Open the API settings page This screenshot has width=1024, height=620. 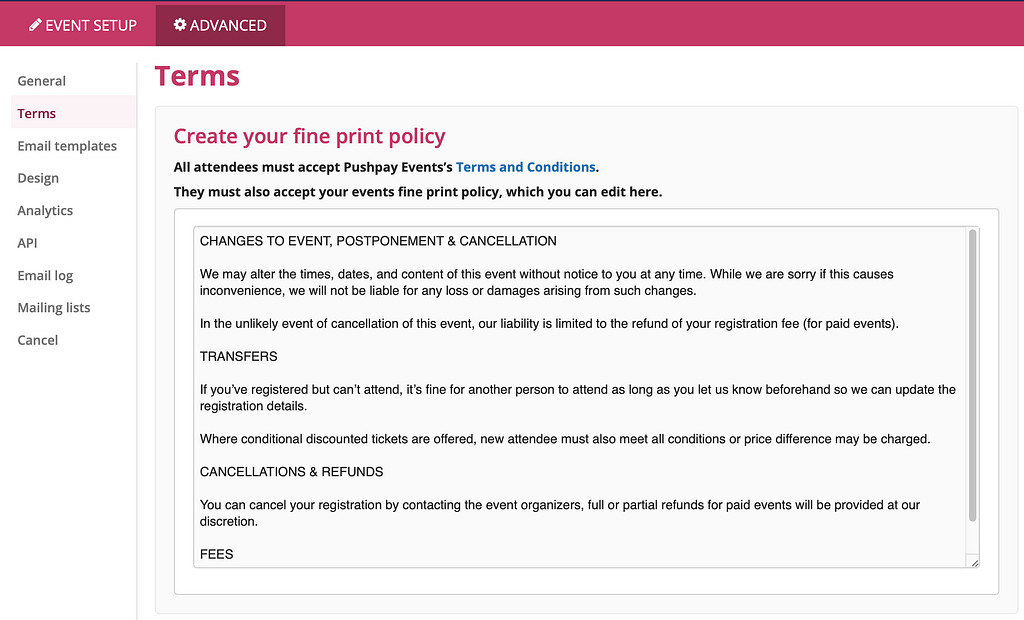[27, 243]
